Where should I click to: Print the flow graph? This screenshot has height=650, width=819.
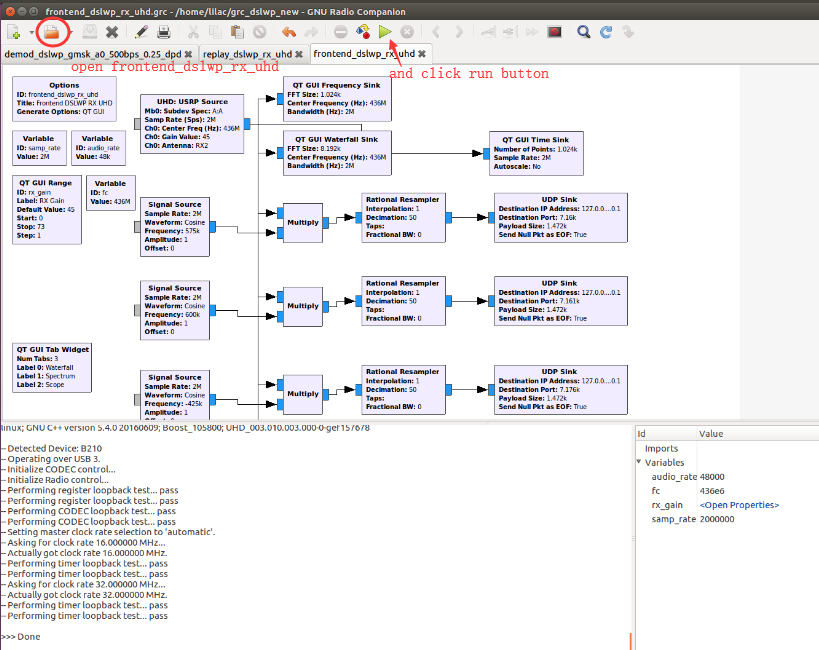[x=163, y=32]
